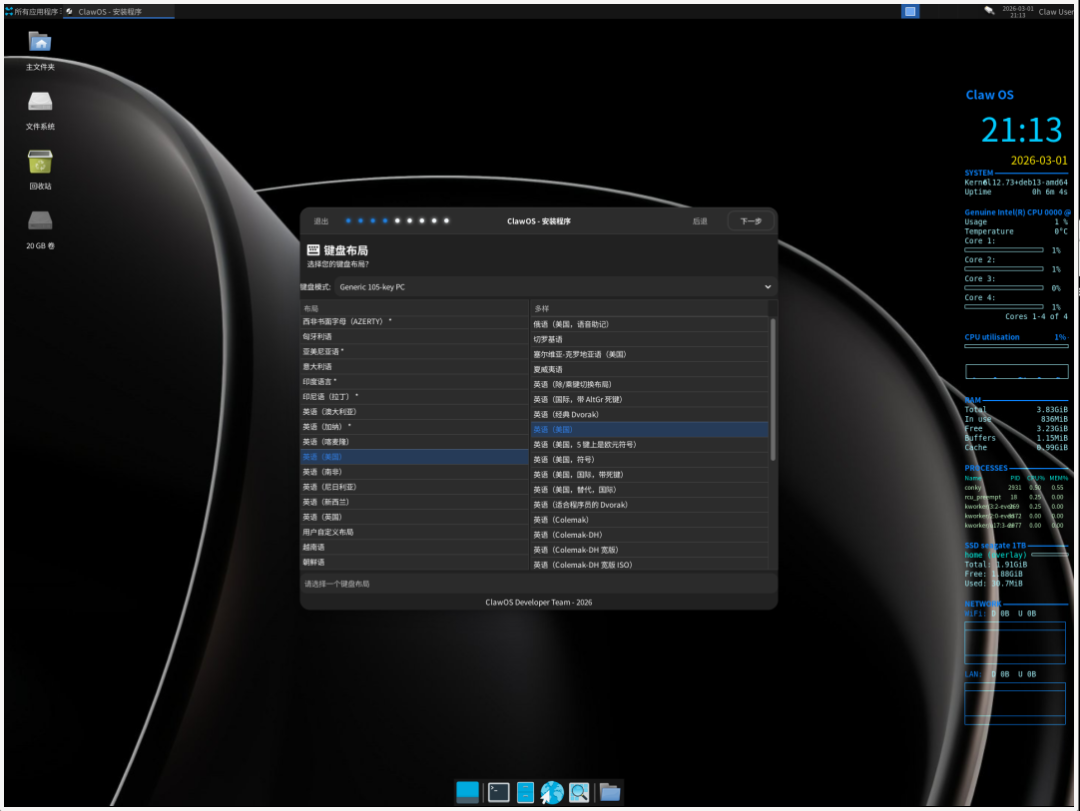The width and height of the screenshot is (1080, 811).
Task: Select variant 英语 (Colemak-DH 宽版)
Action: tap(650, 550)
